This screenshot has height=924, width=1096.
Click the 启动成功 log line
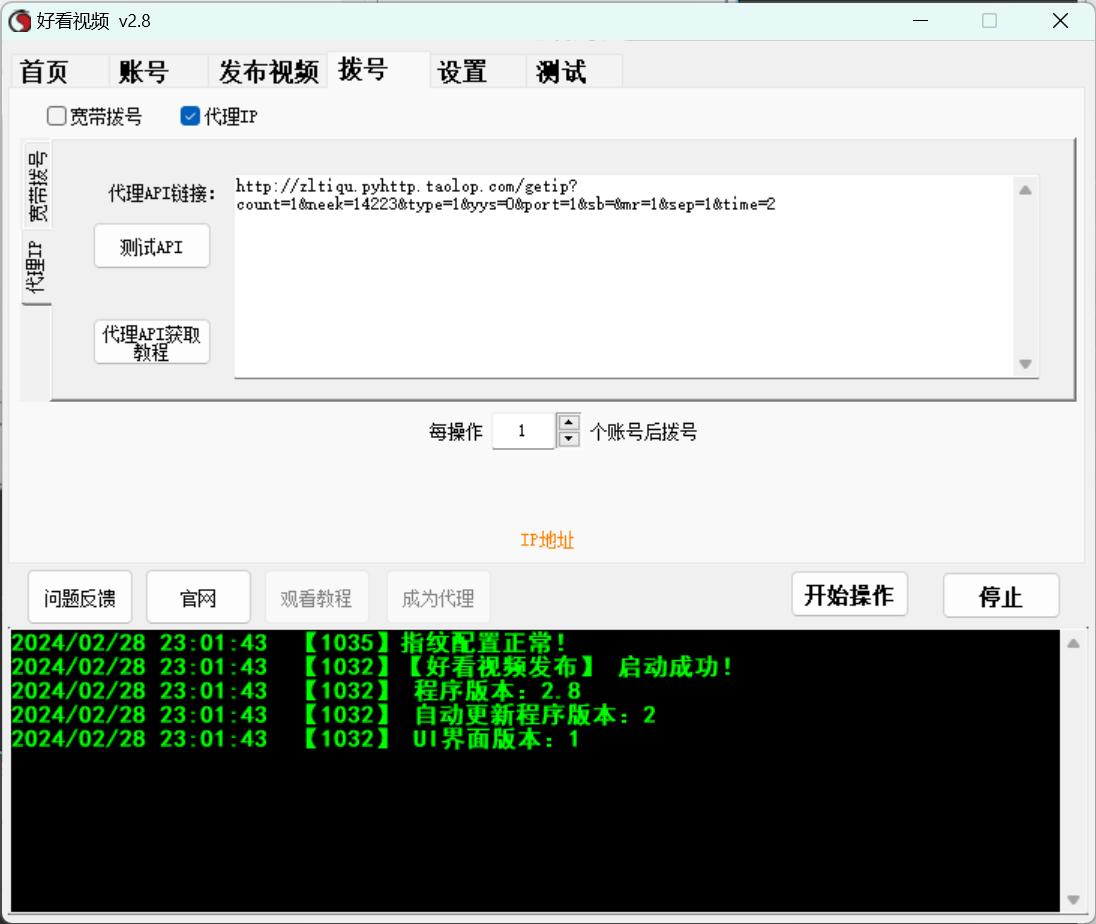coord(372,667)
